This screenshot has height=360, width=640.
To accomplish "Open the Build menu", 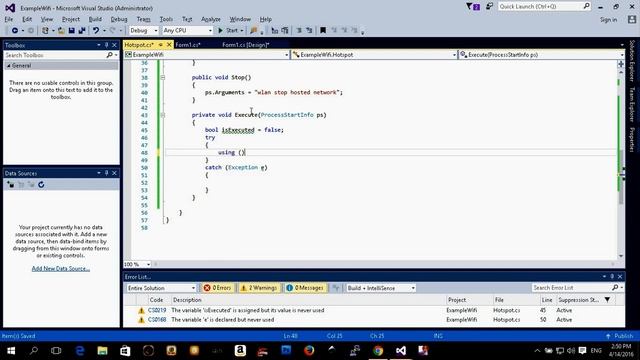I will [x=95, y=19].
